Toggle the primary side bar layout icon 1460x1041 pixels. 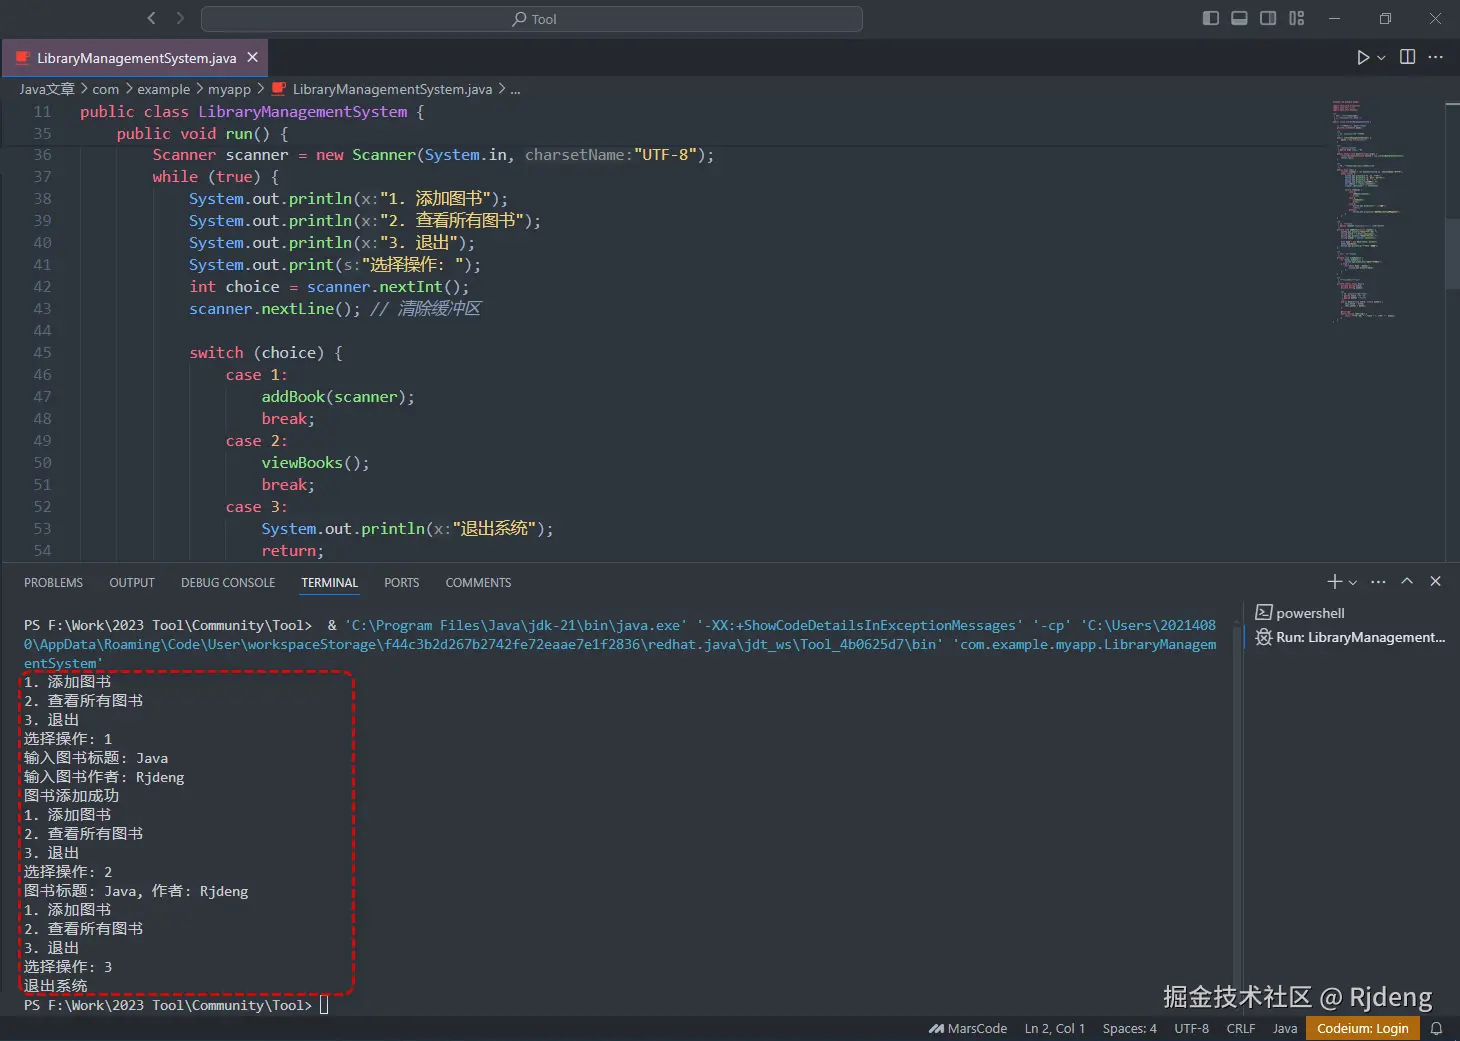(1210, 18)
